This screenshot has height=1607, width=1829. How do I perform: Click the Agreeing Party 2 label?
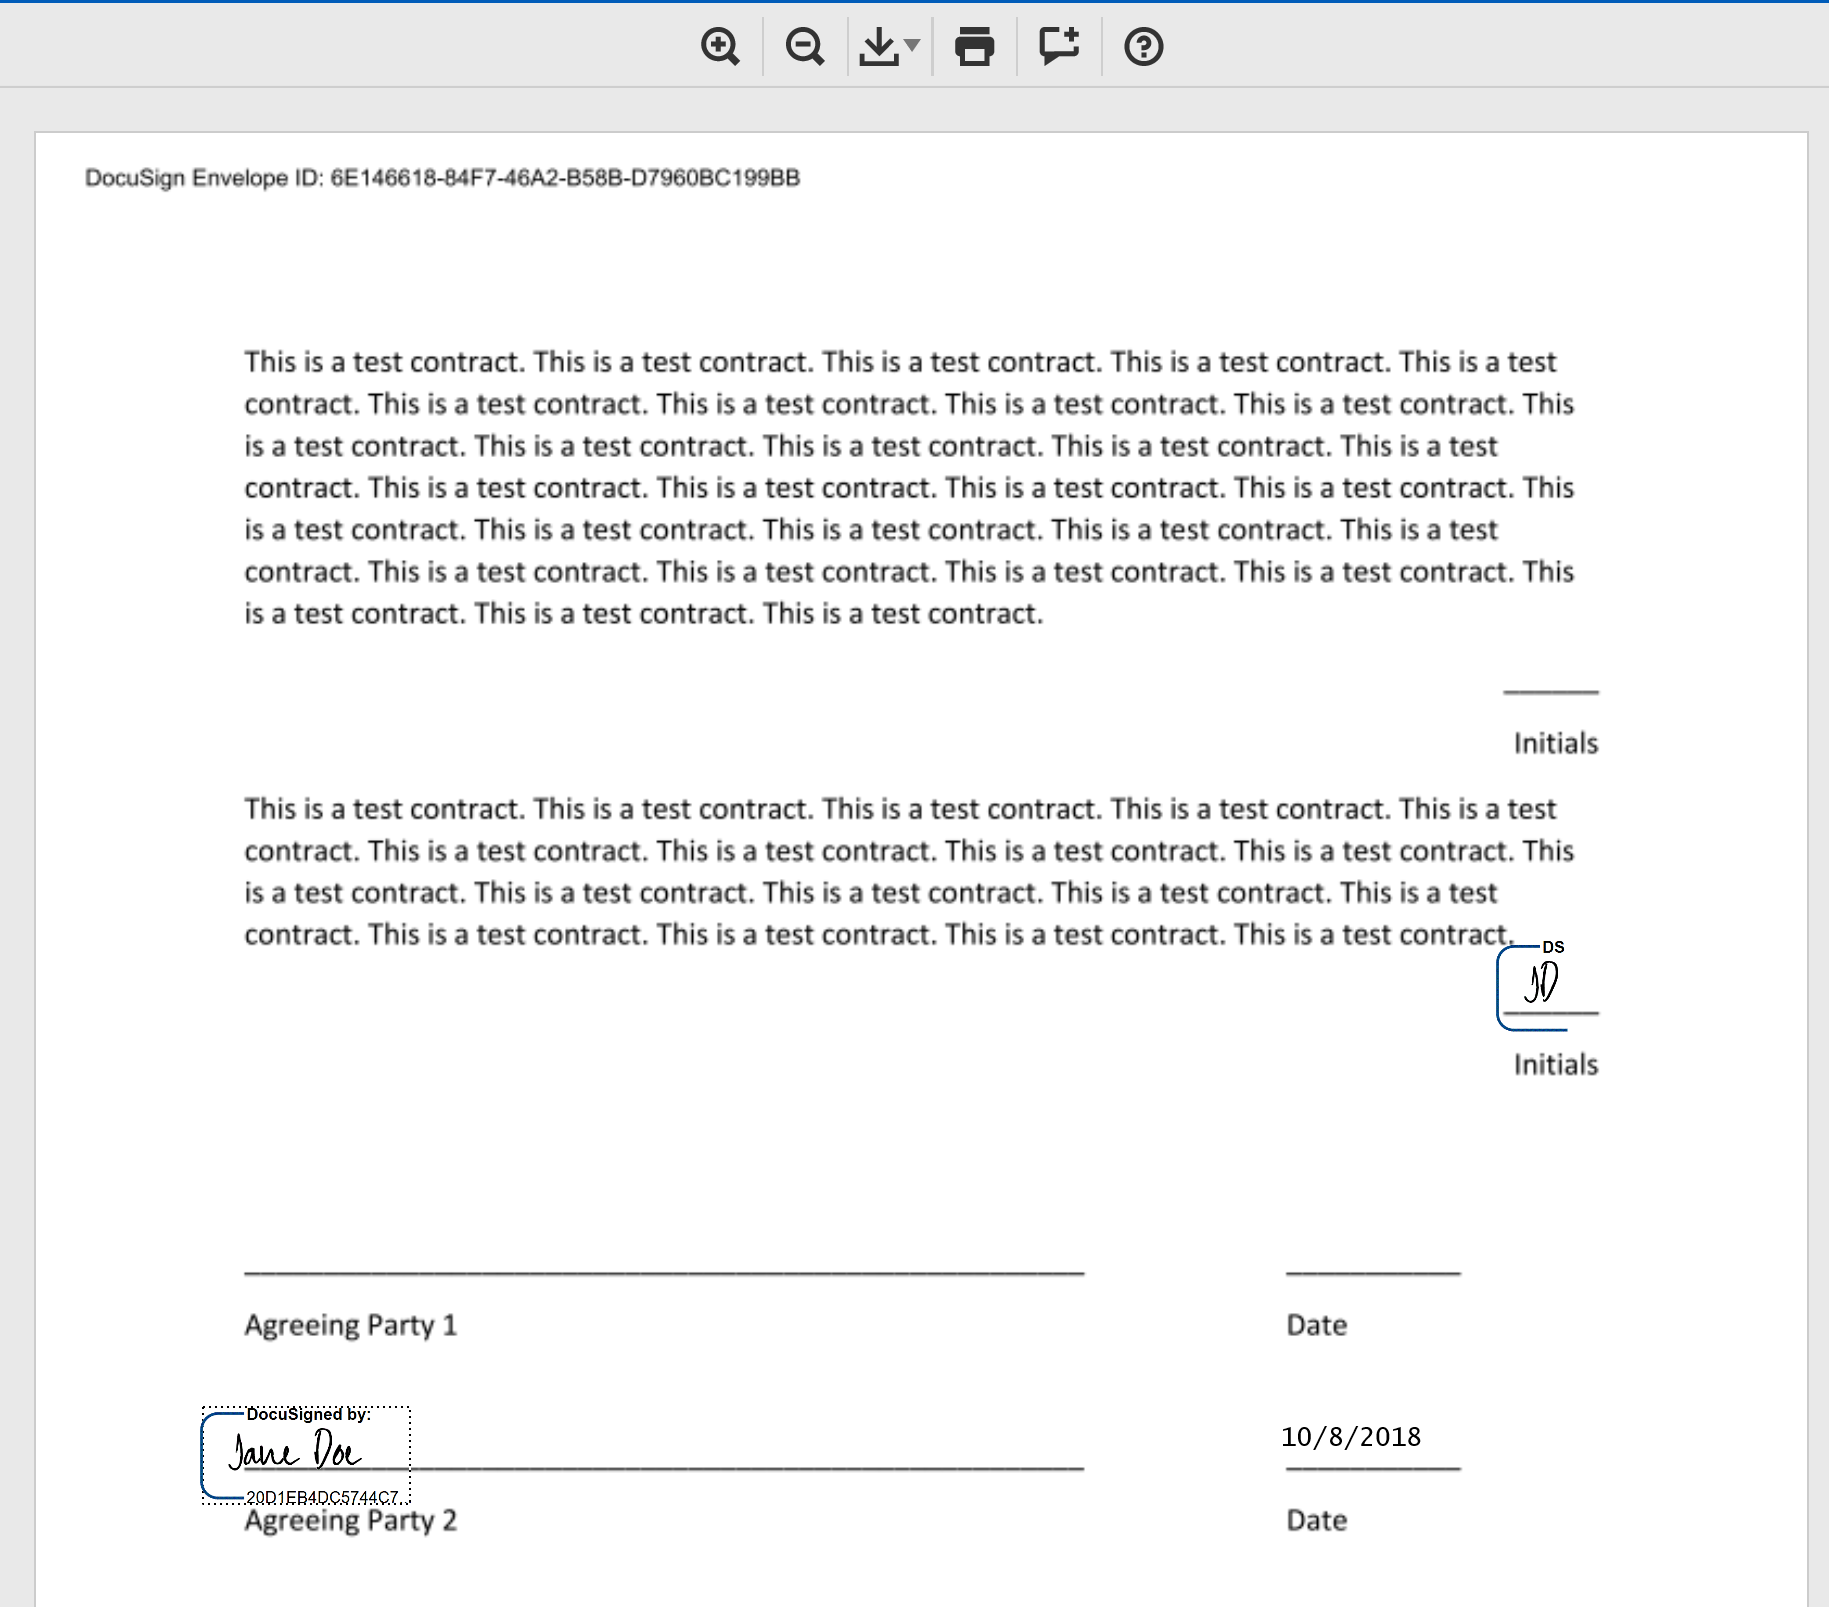pyautogui.click(x=351, y=1521)
